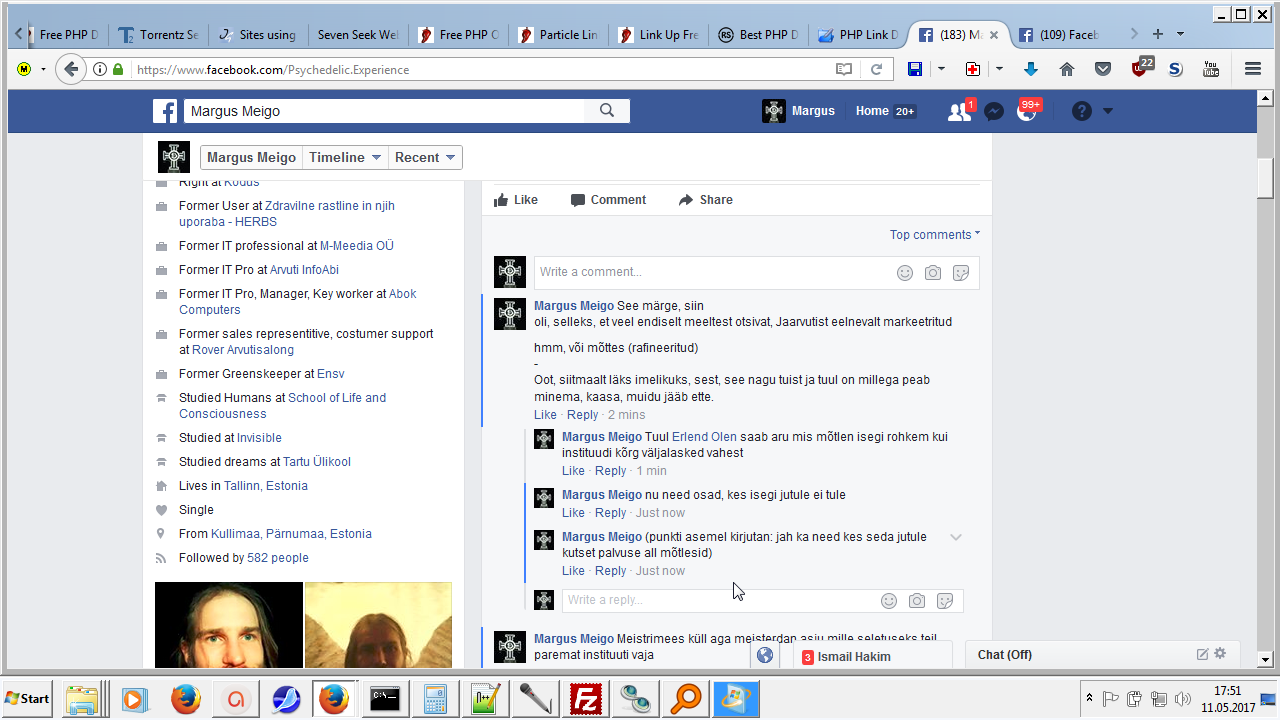Open the Messenger messages icon
Image resolution: width=1280 pixels, height=720 pixels.
(993, 111)
